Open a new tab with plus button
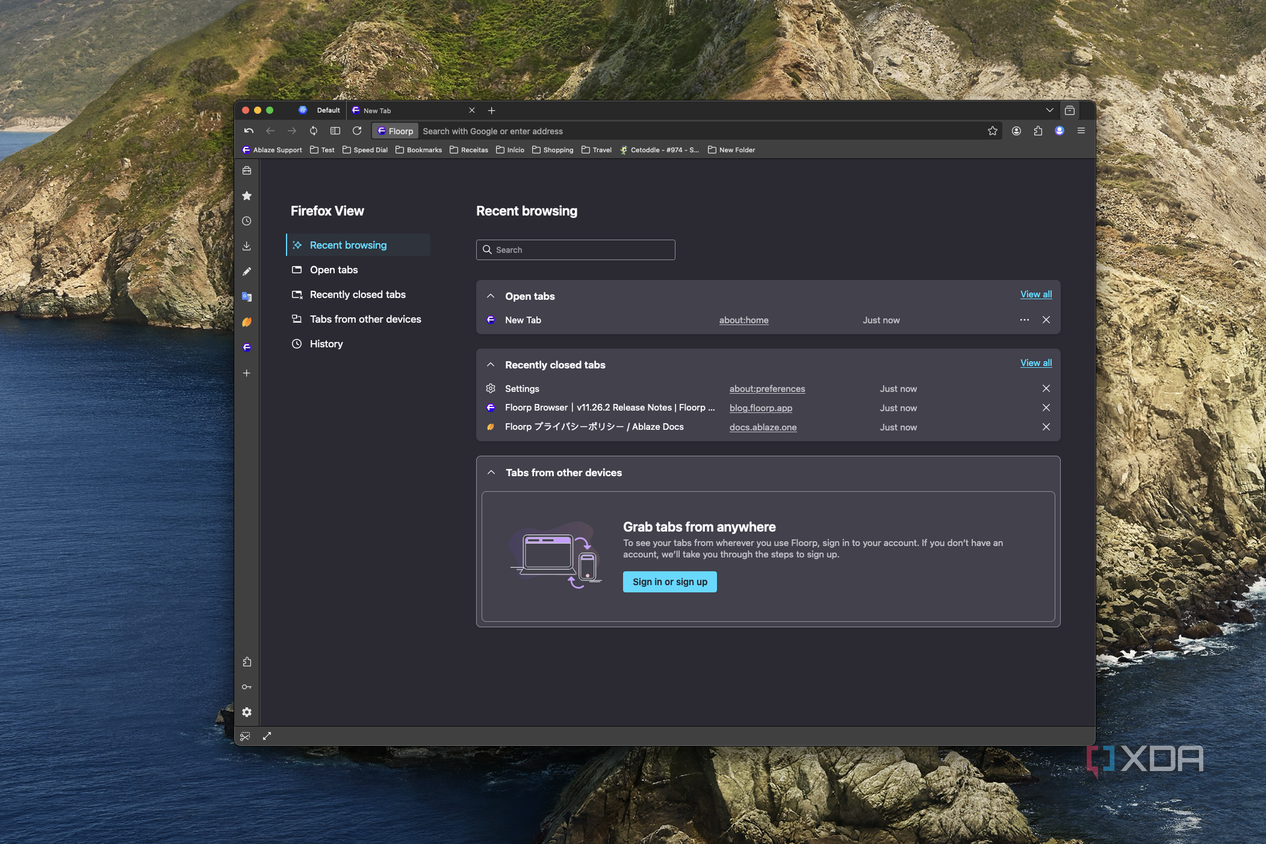 click(492, 110)
